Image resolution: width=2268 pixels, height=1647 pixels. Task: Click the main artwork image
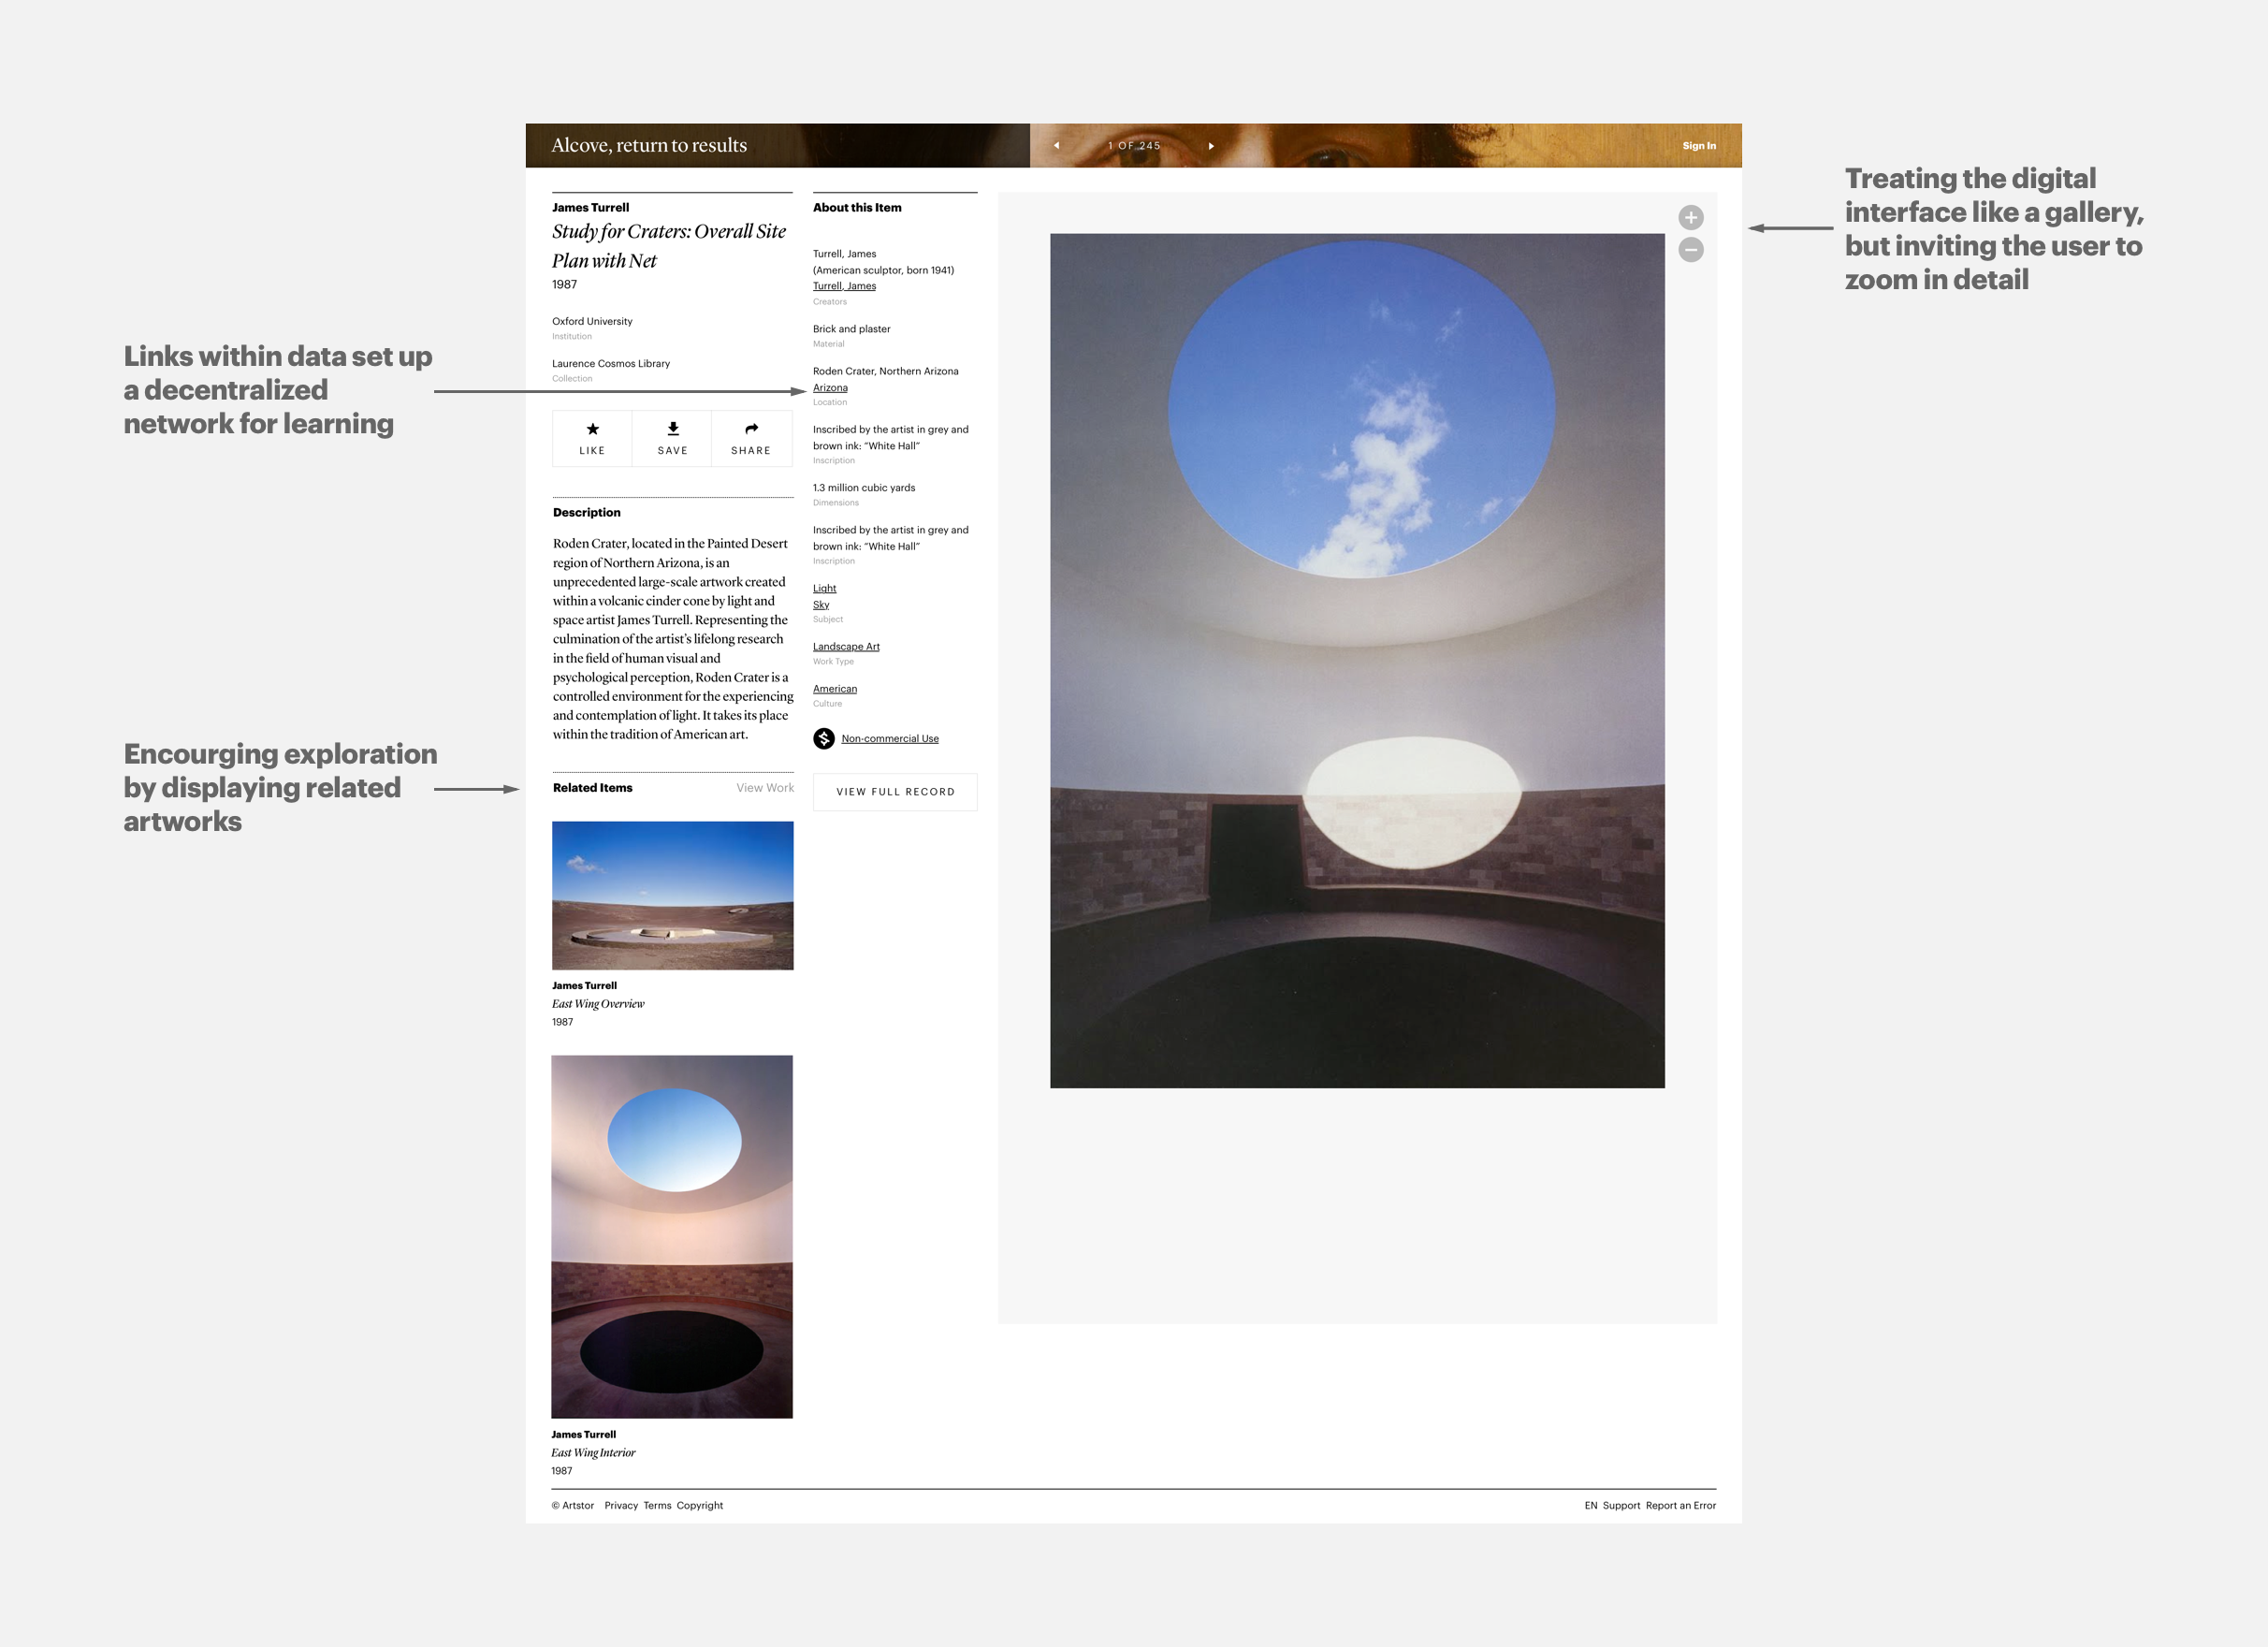pos(1357,660)
